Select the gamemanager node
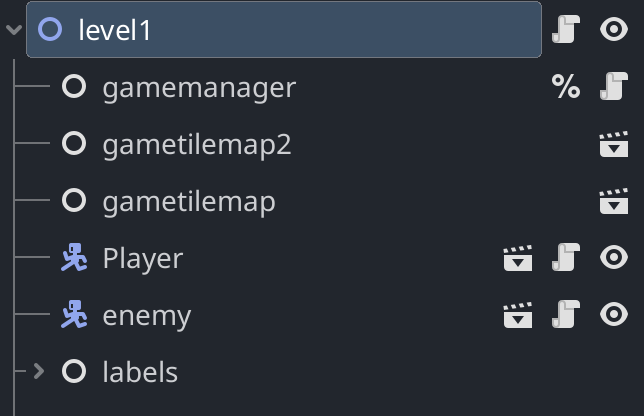This screenshot has height=416, width=644. (x=199, y=87)
